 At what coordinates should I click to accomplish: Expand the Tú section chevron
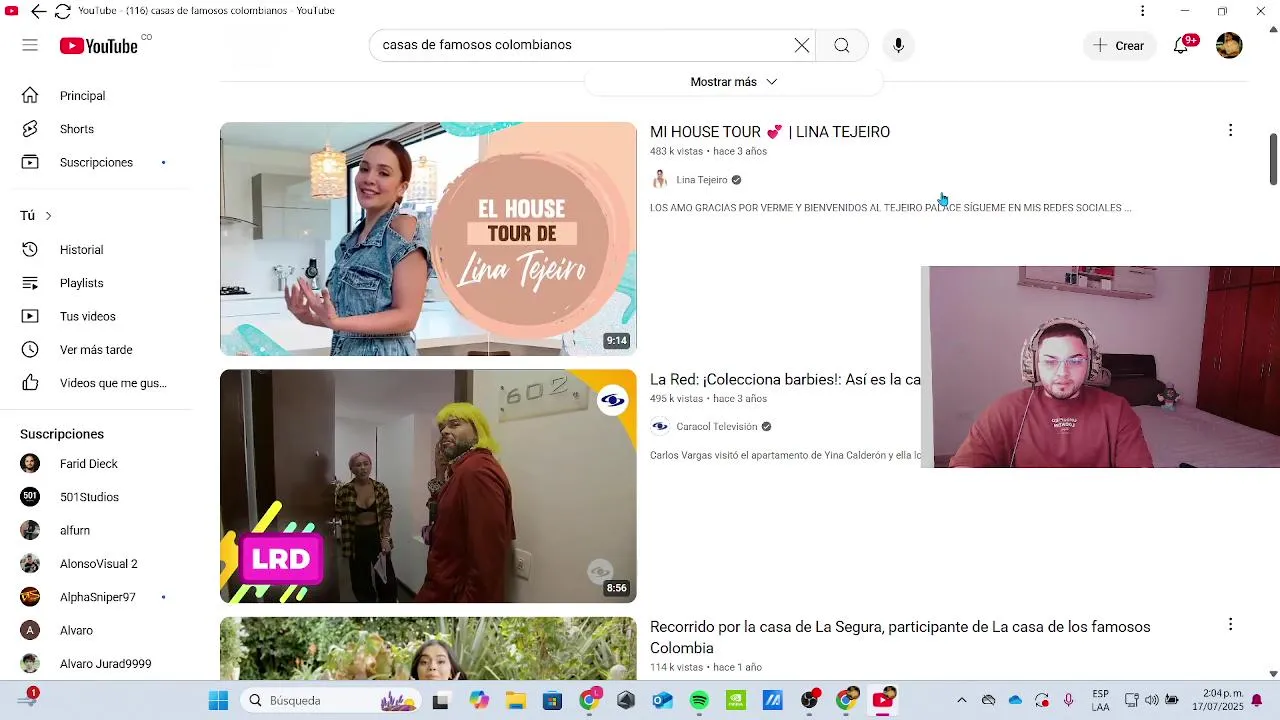tap(48, 216)
